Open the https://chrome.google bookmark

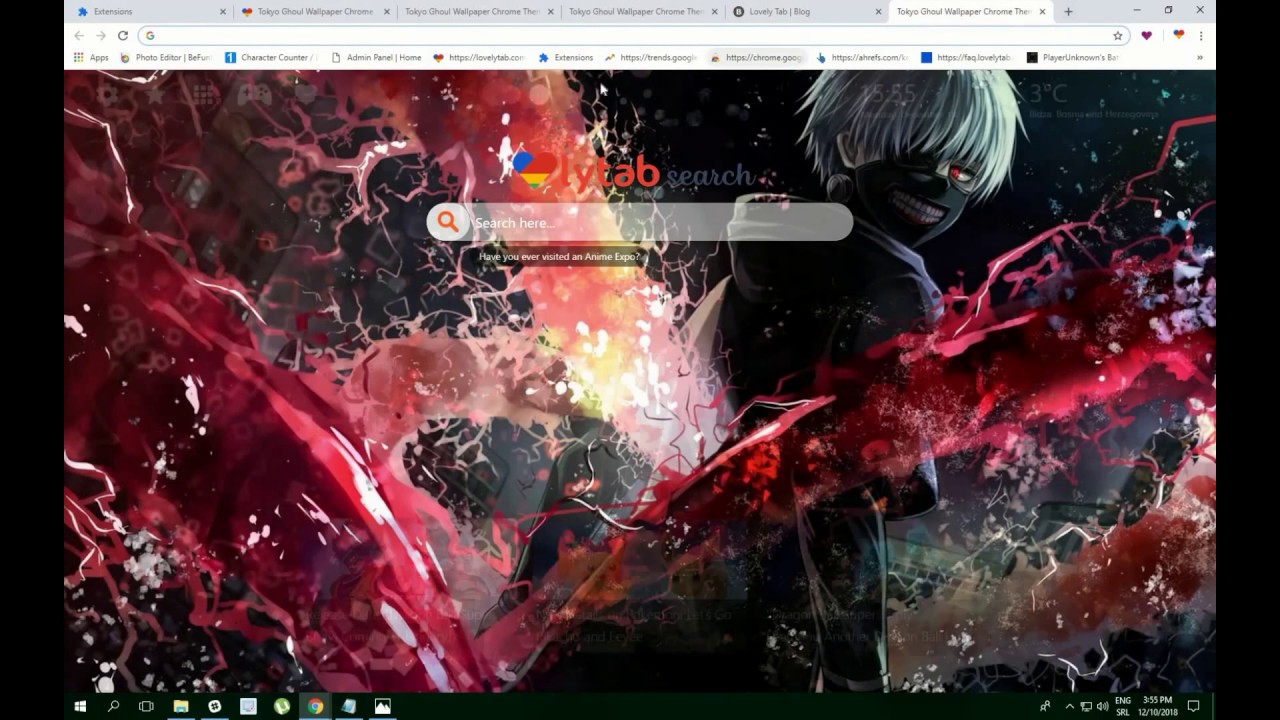coord(757,58)
